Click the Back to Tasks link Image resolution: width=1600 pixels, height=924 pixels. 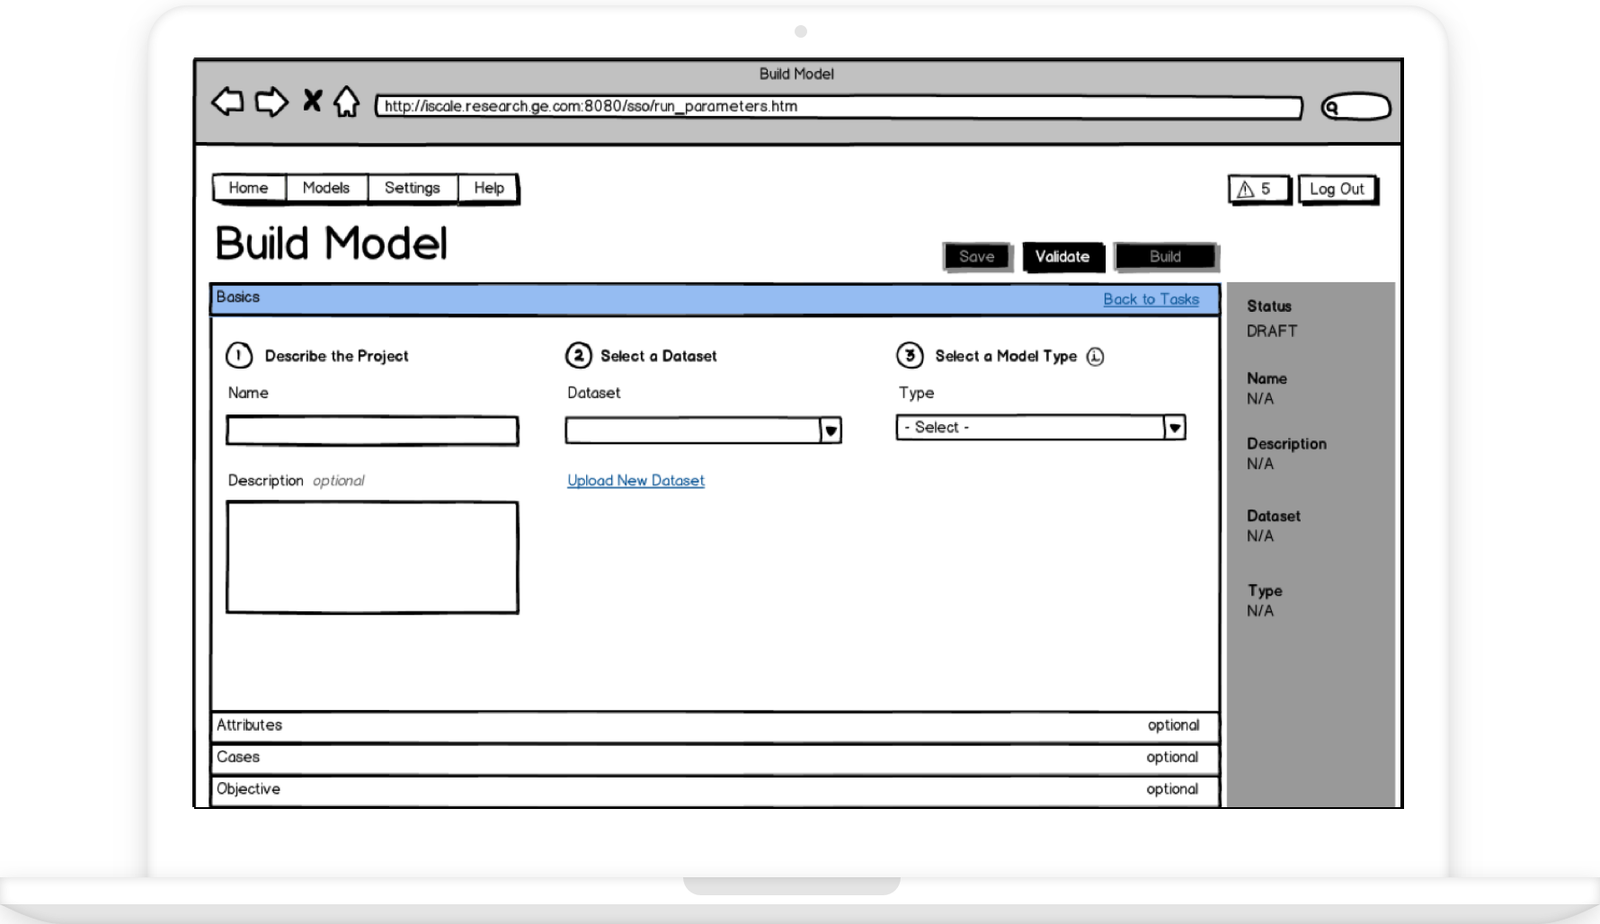pos(1150,299)
